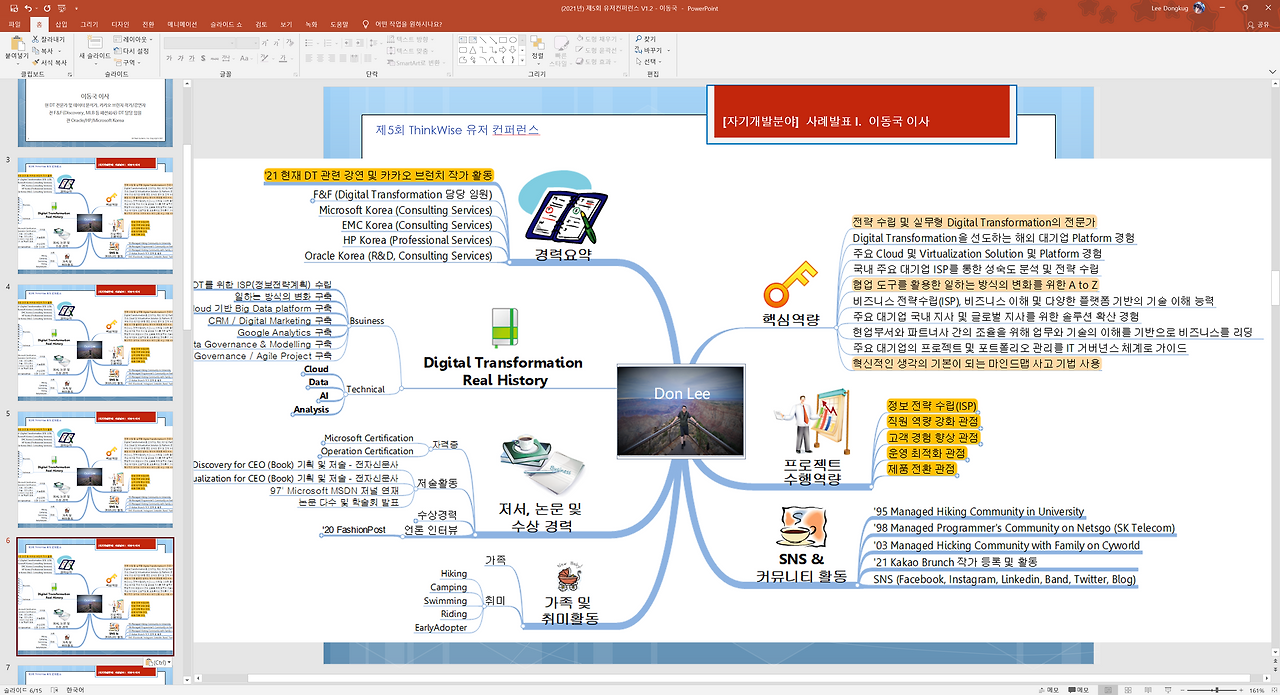
Task: Click the Cut (잘라내기) scissors button
Action: click(x=49, y=39)
